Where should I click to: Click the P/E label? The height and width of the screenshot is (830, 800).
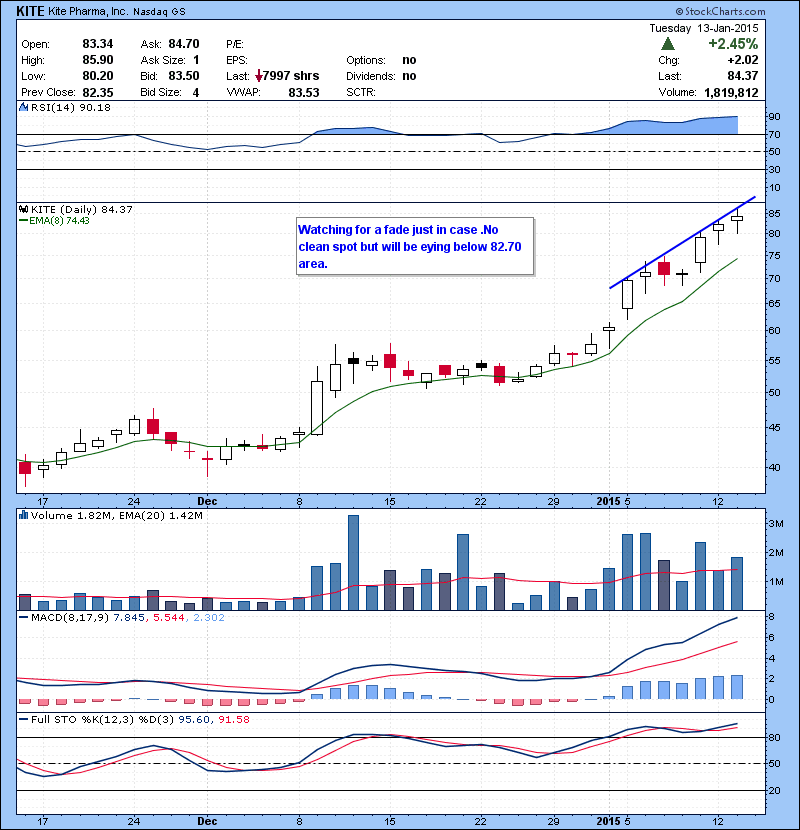235,44
